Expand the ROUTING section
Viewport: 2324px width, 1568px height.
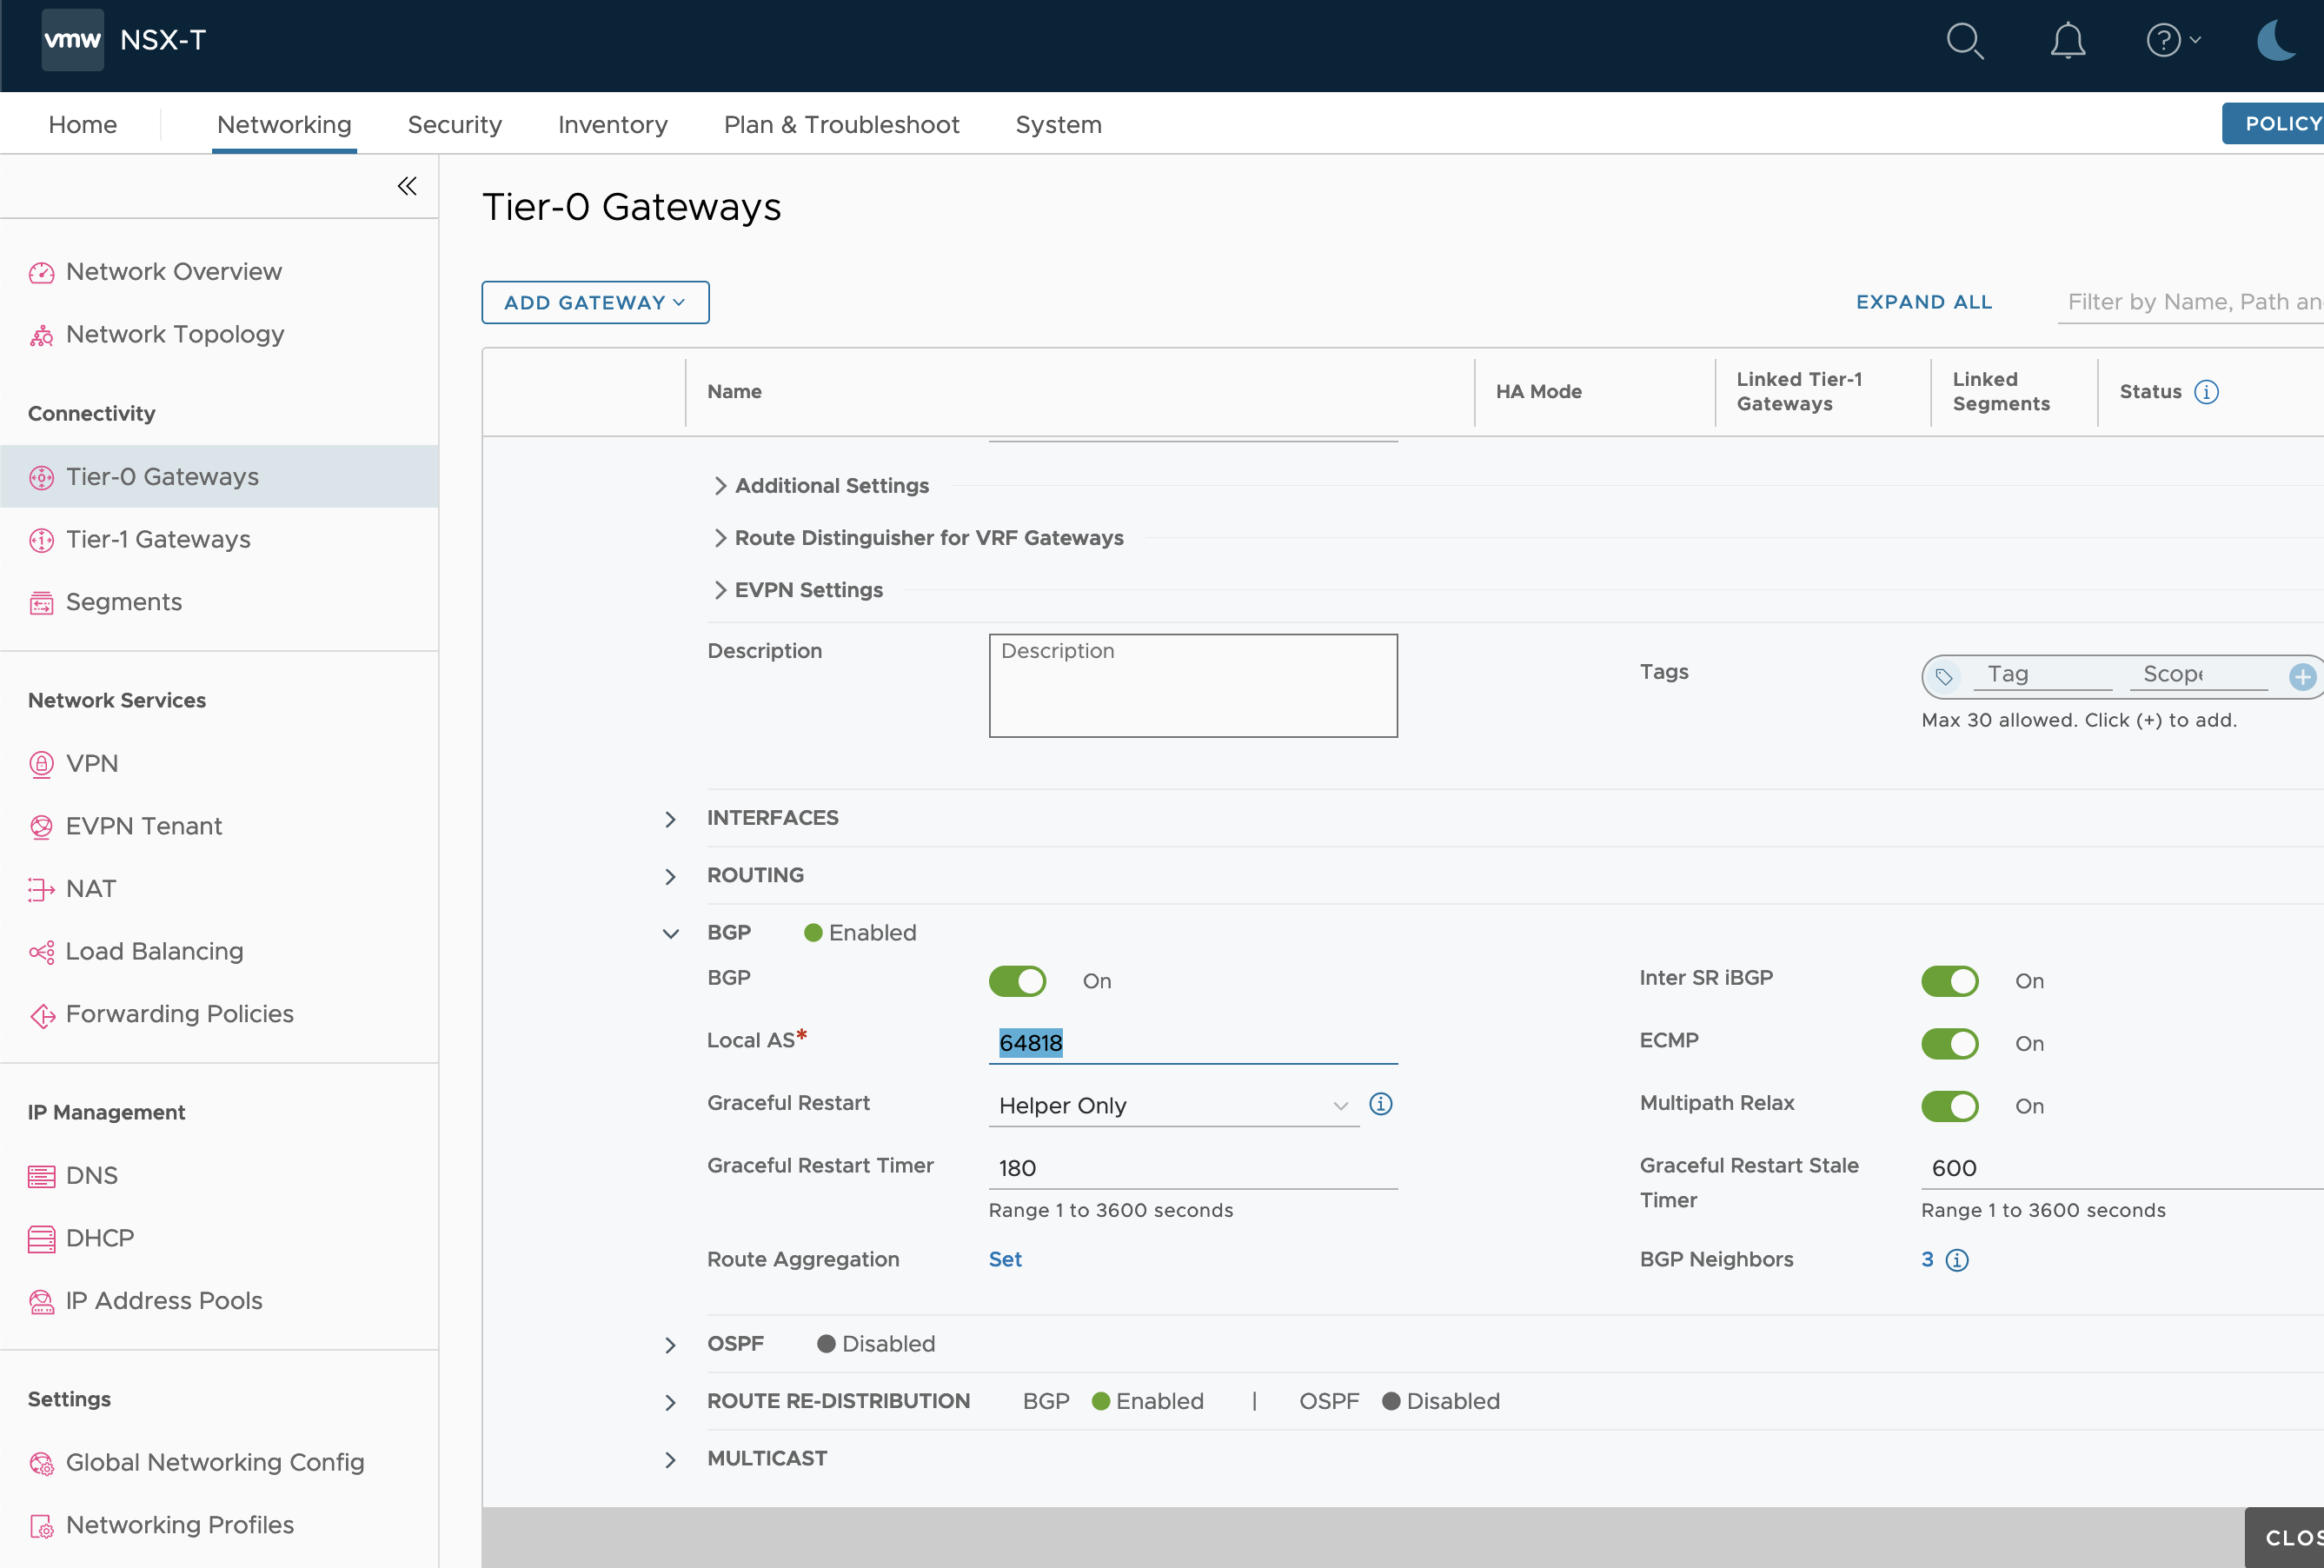click(x=670, y=877)
